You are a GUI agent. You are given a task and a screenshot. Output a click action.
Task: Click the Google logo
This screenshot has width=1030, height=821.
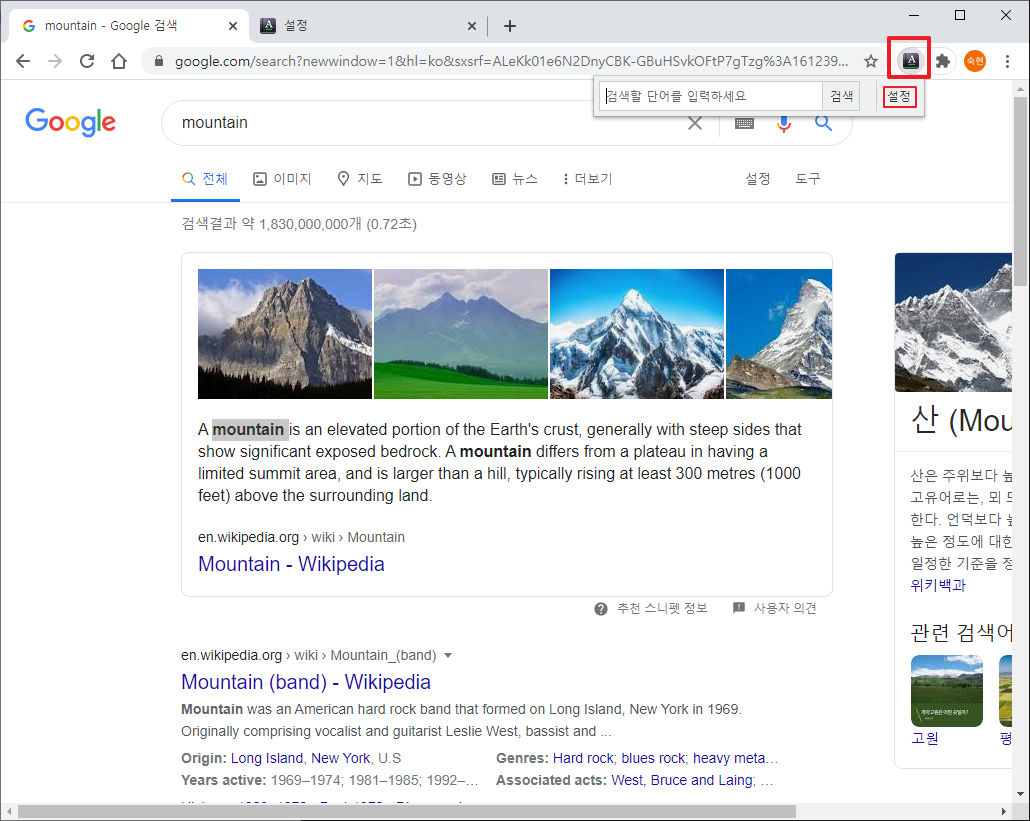point(70,122)
